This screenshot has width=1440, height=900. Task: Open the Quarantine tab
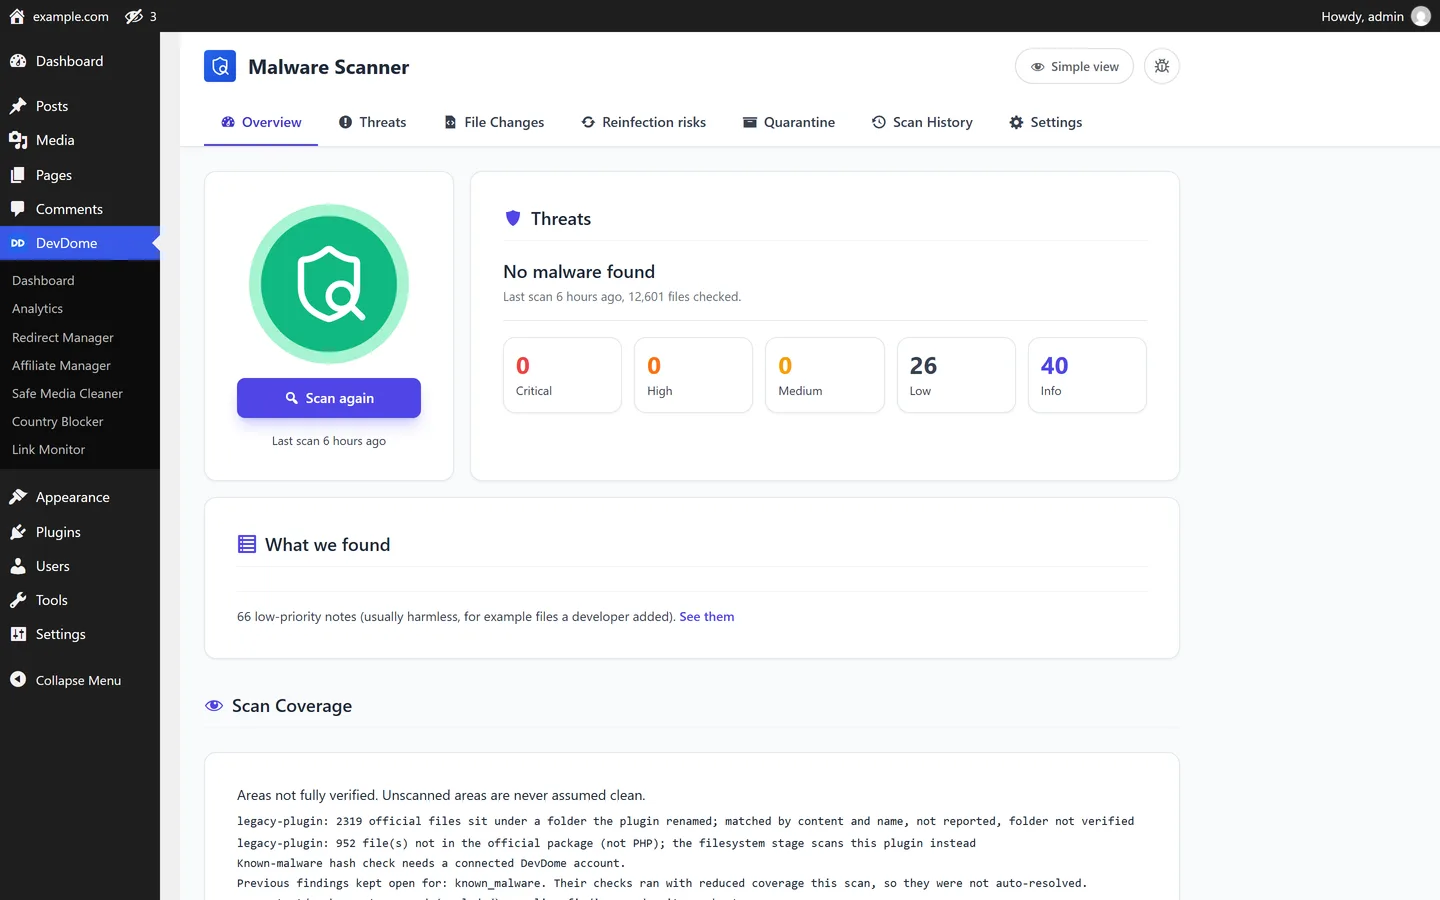coord(789,122)
